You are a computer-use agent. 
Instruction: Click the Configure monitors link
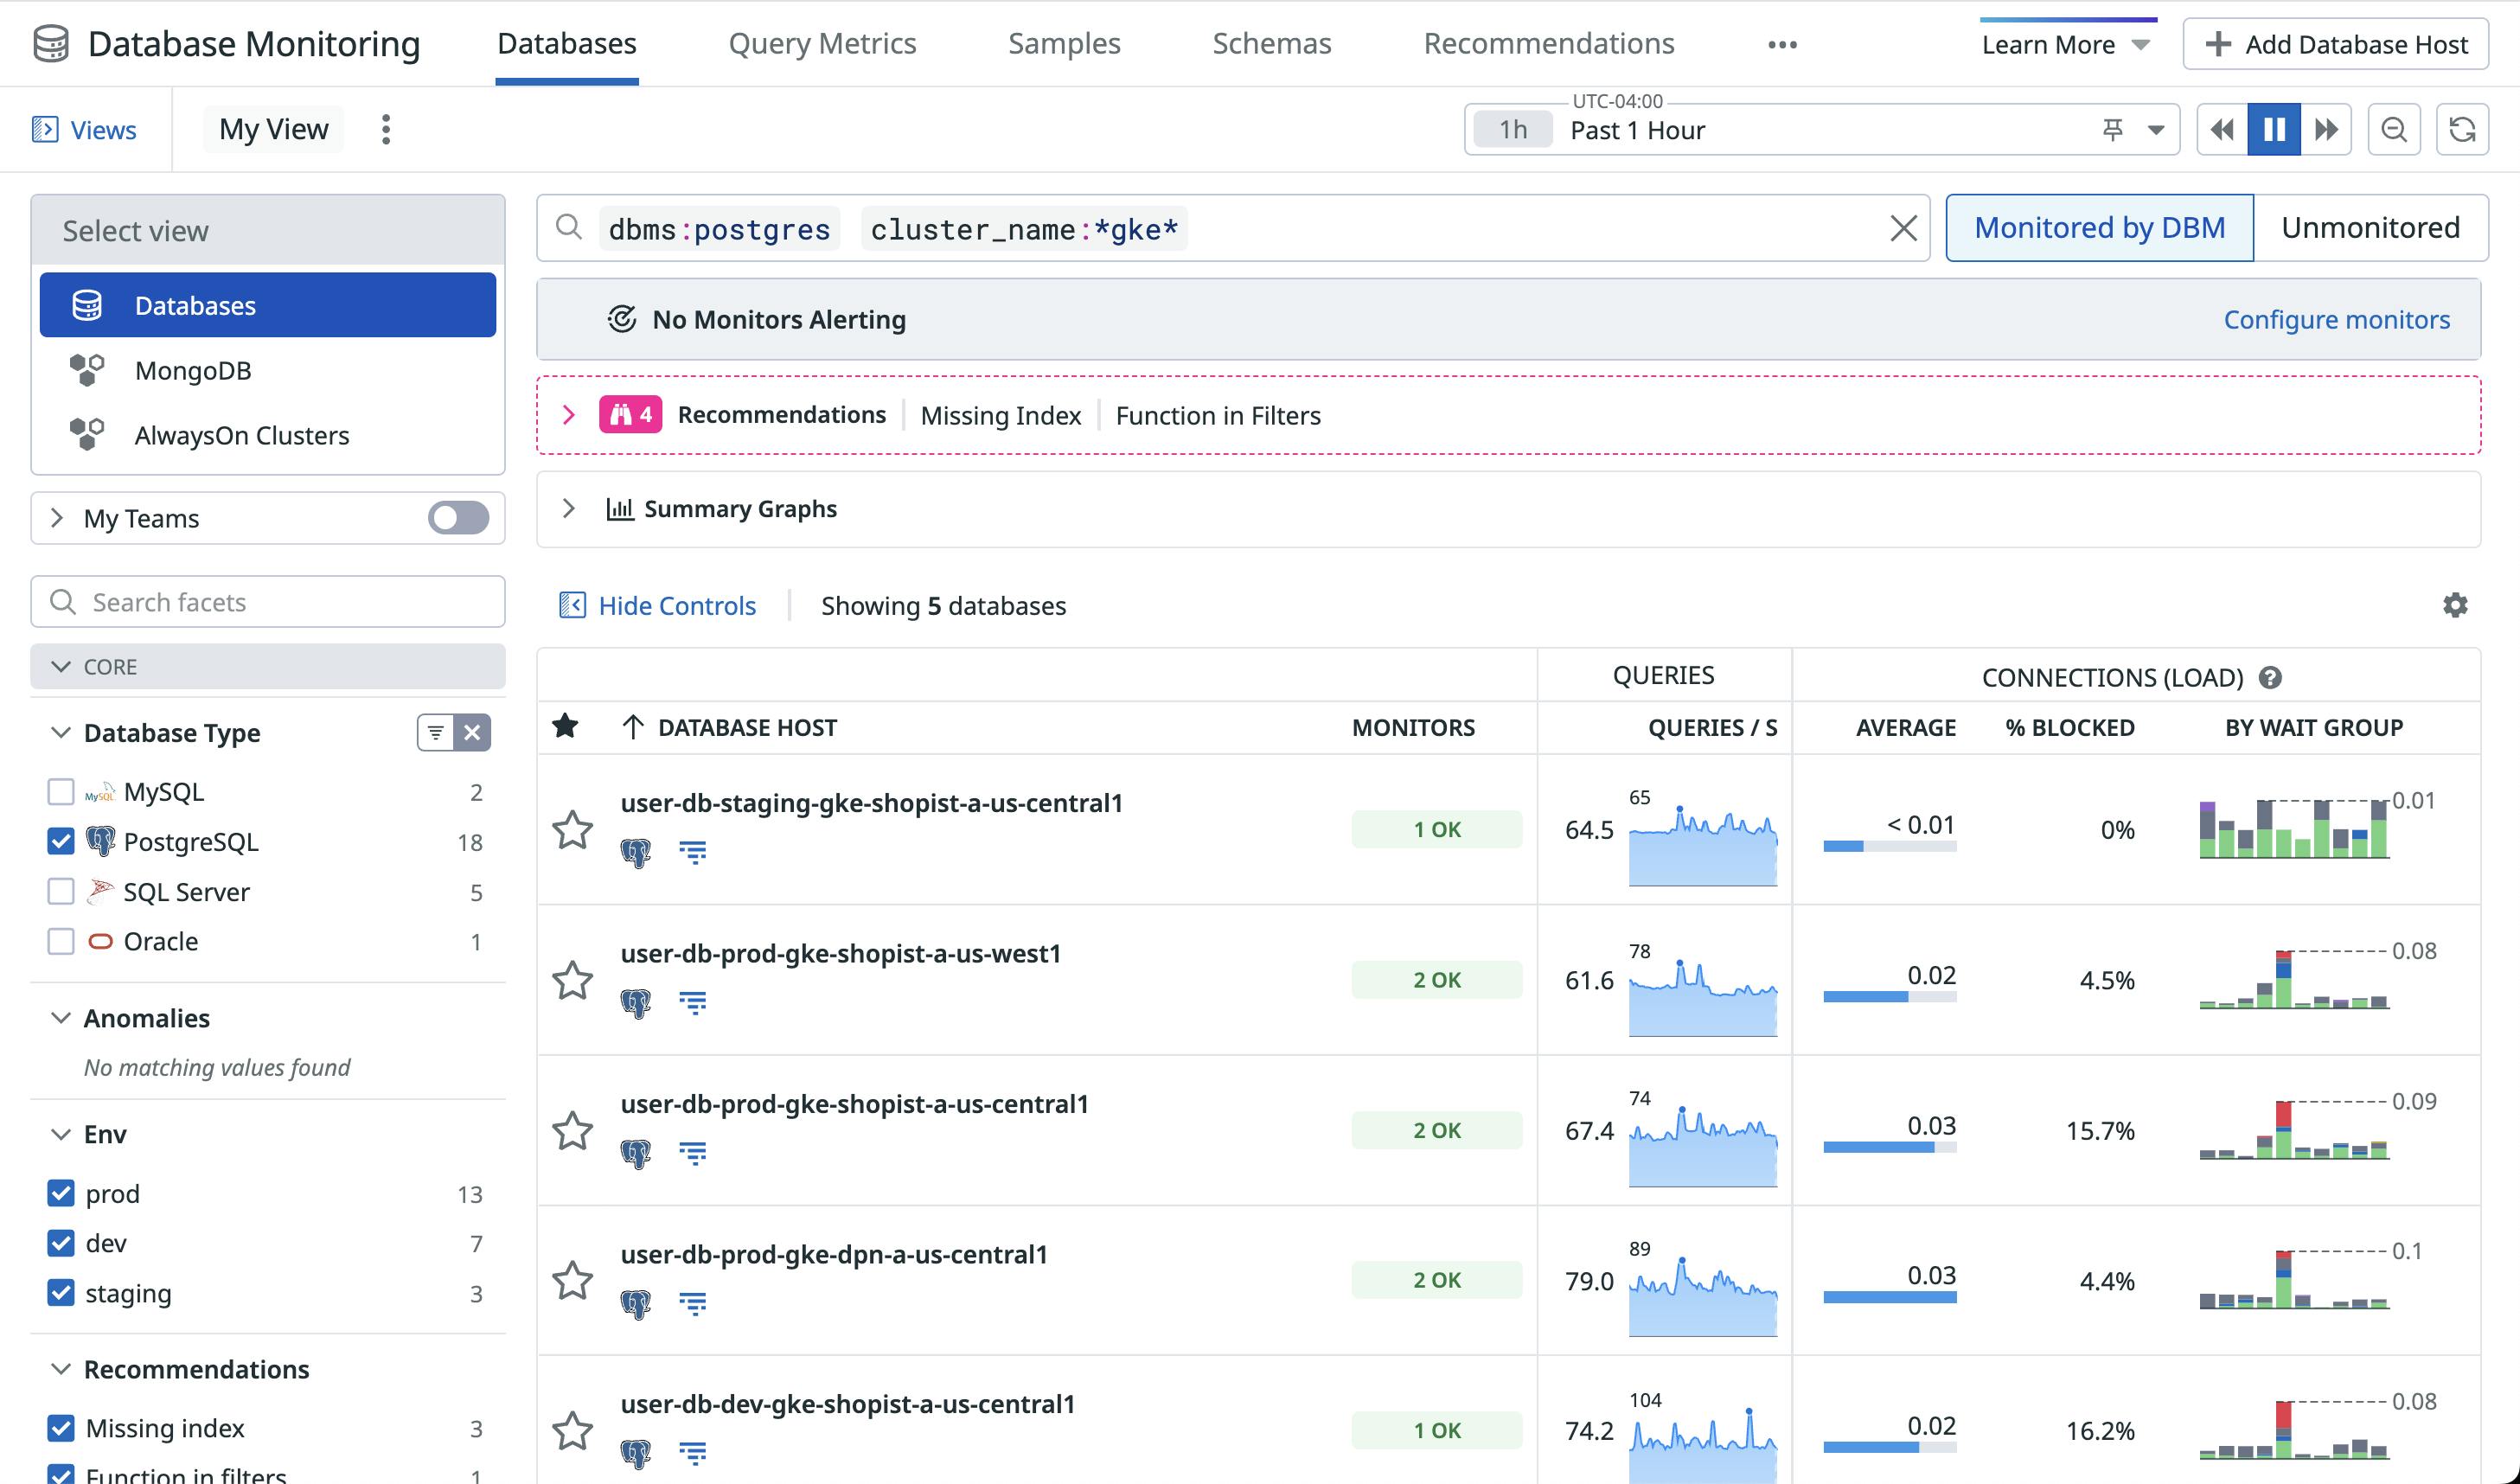[2335, 320]
